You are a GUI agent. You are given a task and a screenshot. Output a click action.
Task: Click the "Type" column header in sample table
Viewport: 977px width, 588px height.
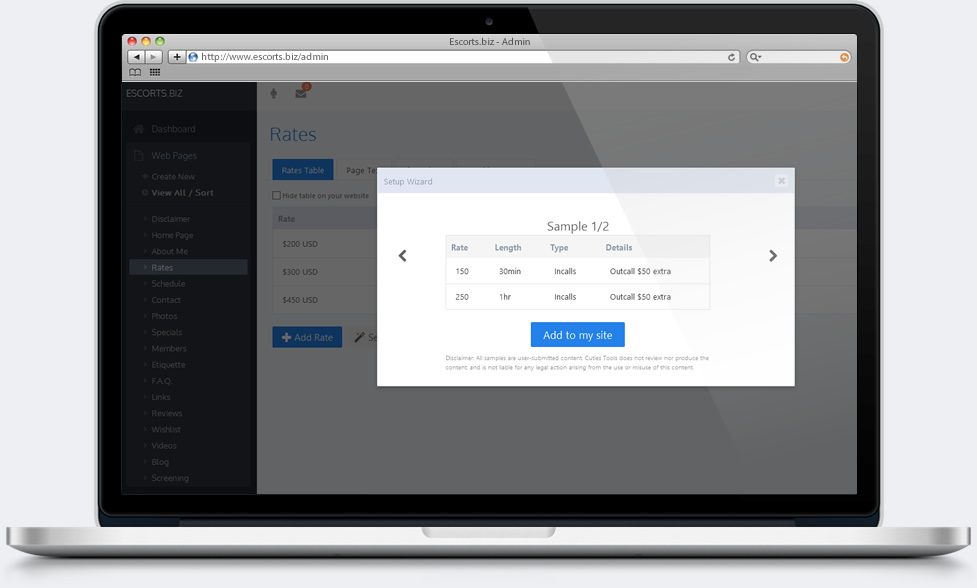[x=559, y=247]
